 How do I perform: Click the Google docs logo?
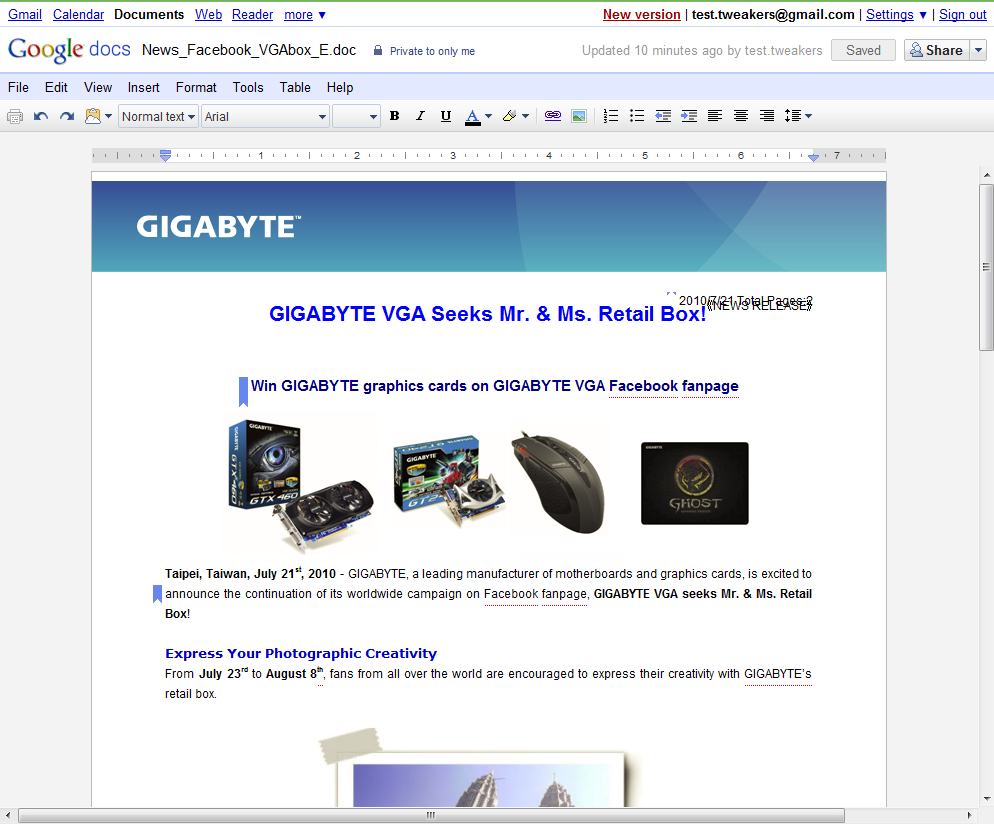tap(69, 49)
